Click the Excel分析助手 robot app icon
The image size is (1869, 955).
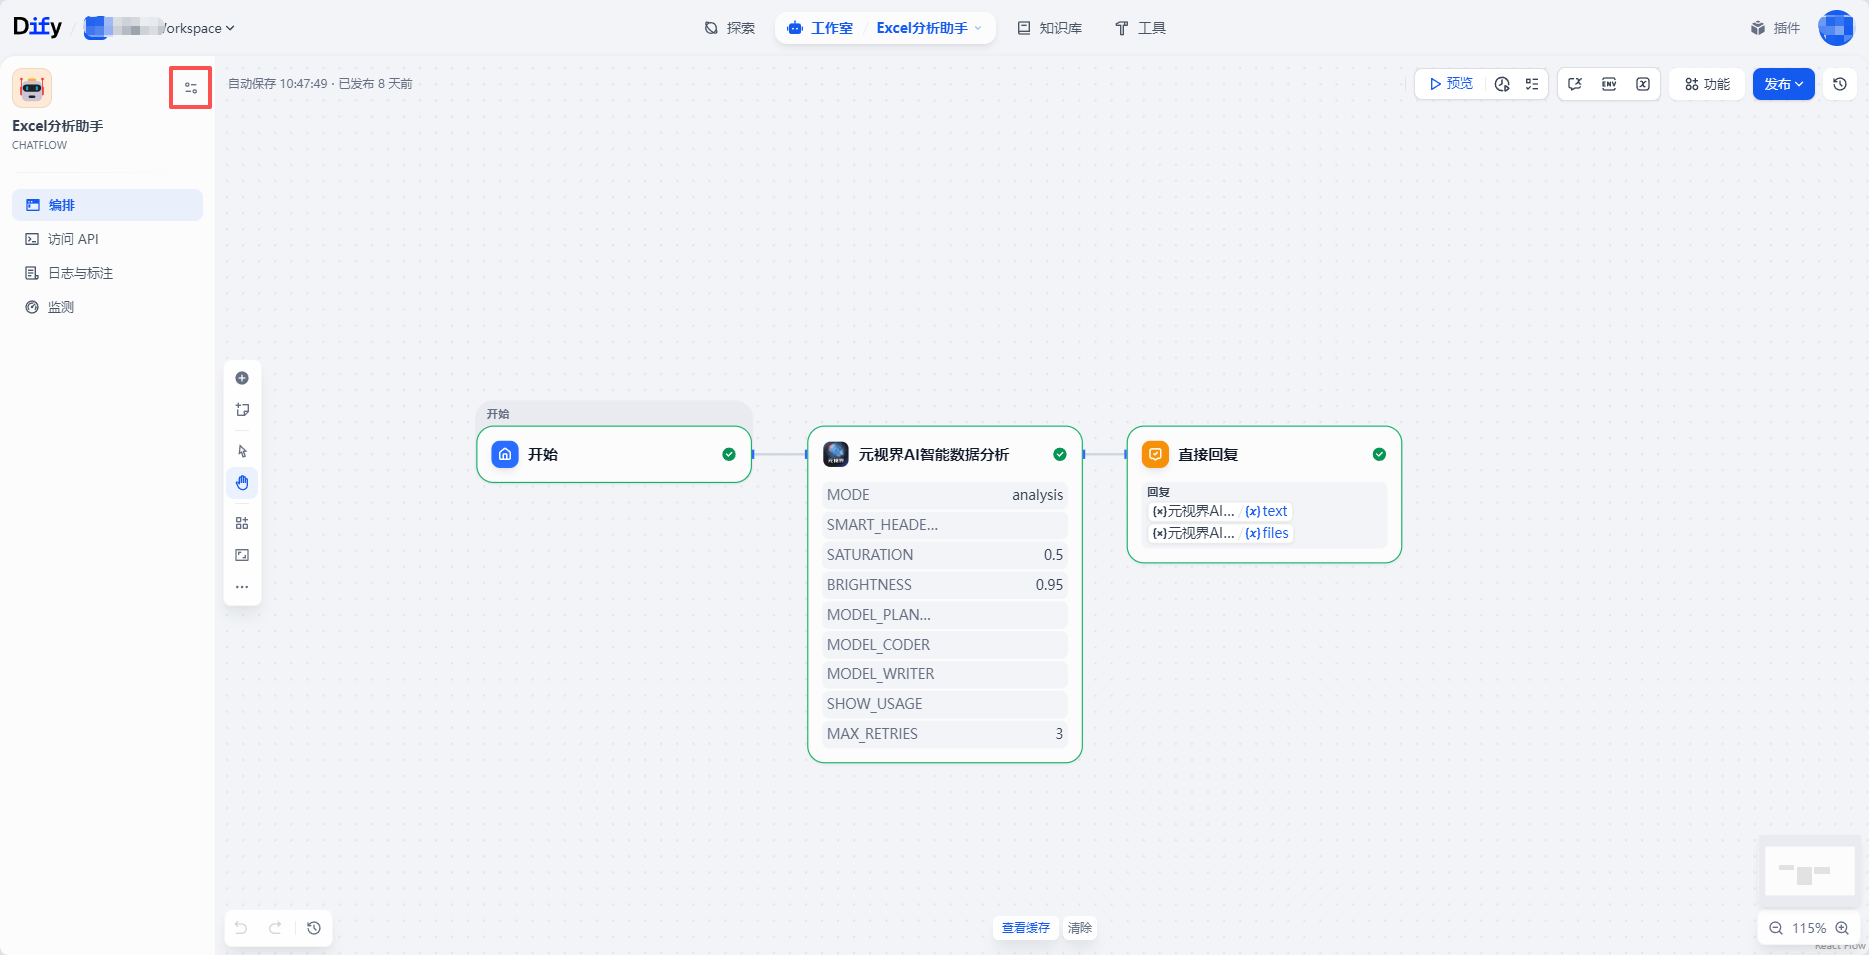pyautogui.click(x=32, y=88)
